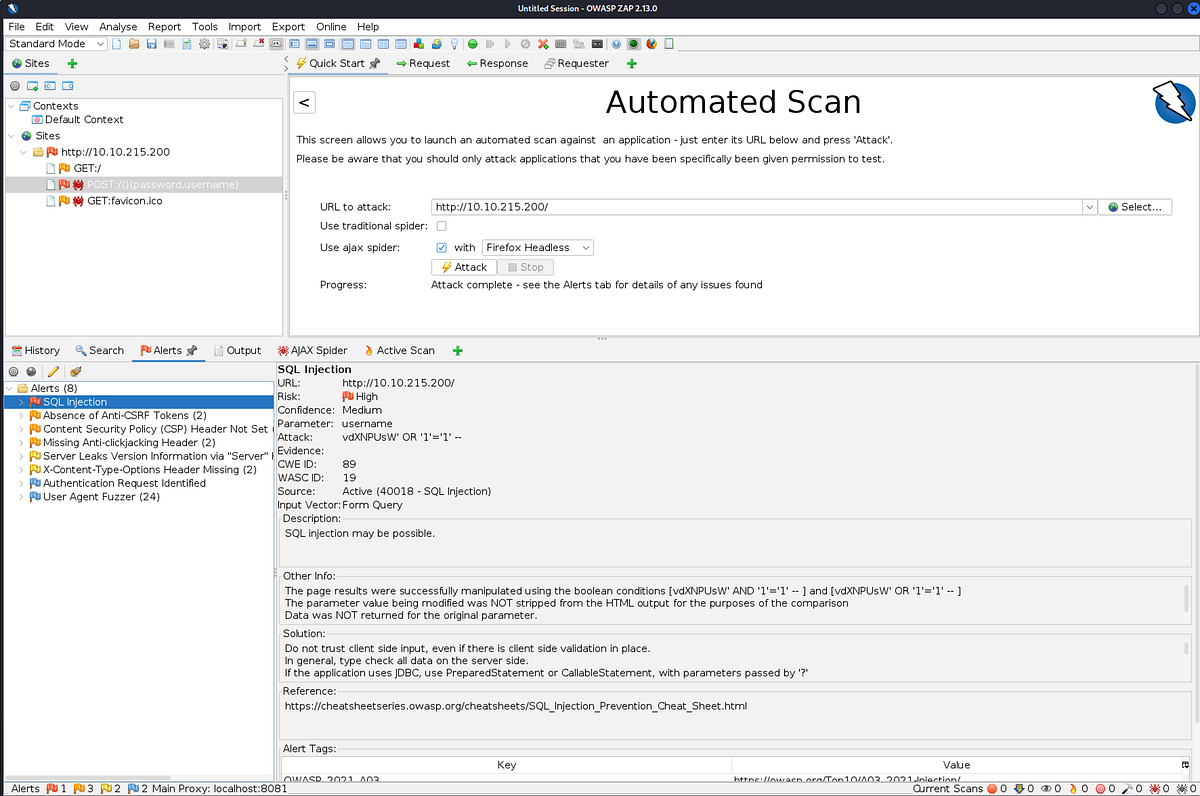This screenshot has width=1200, height=796.
Task: Click the red X breakpoint toolbar icon
Action: [543, 44]
